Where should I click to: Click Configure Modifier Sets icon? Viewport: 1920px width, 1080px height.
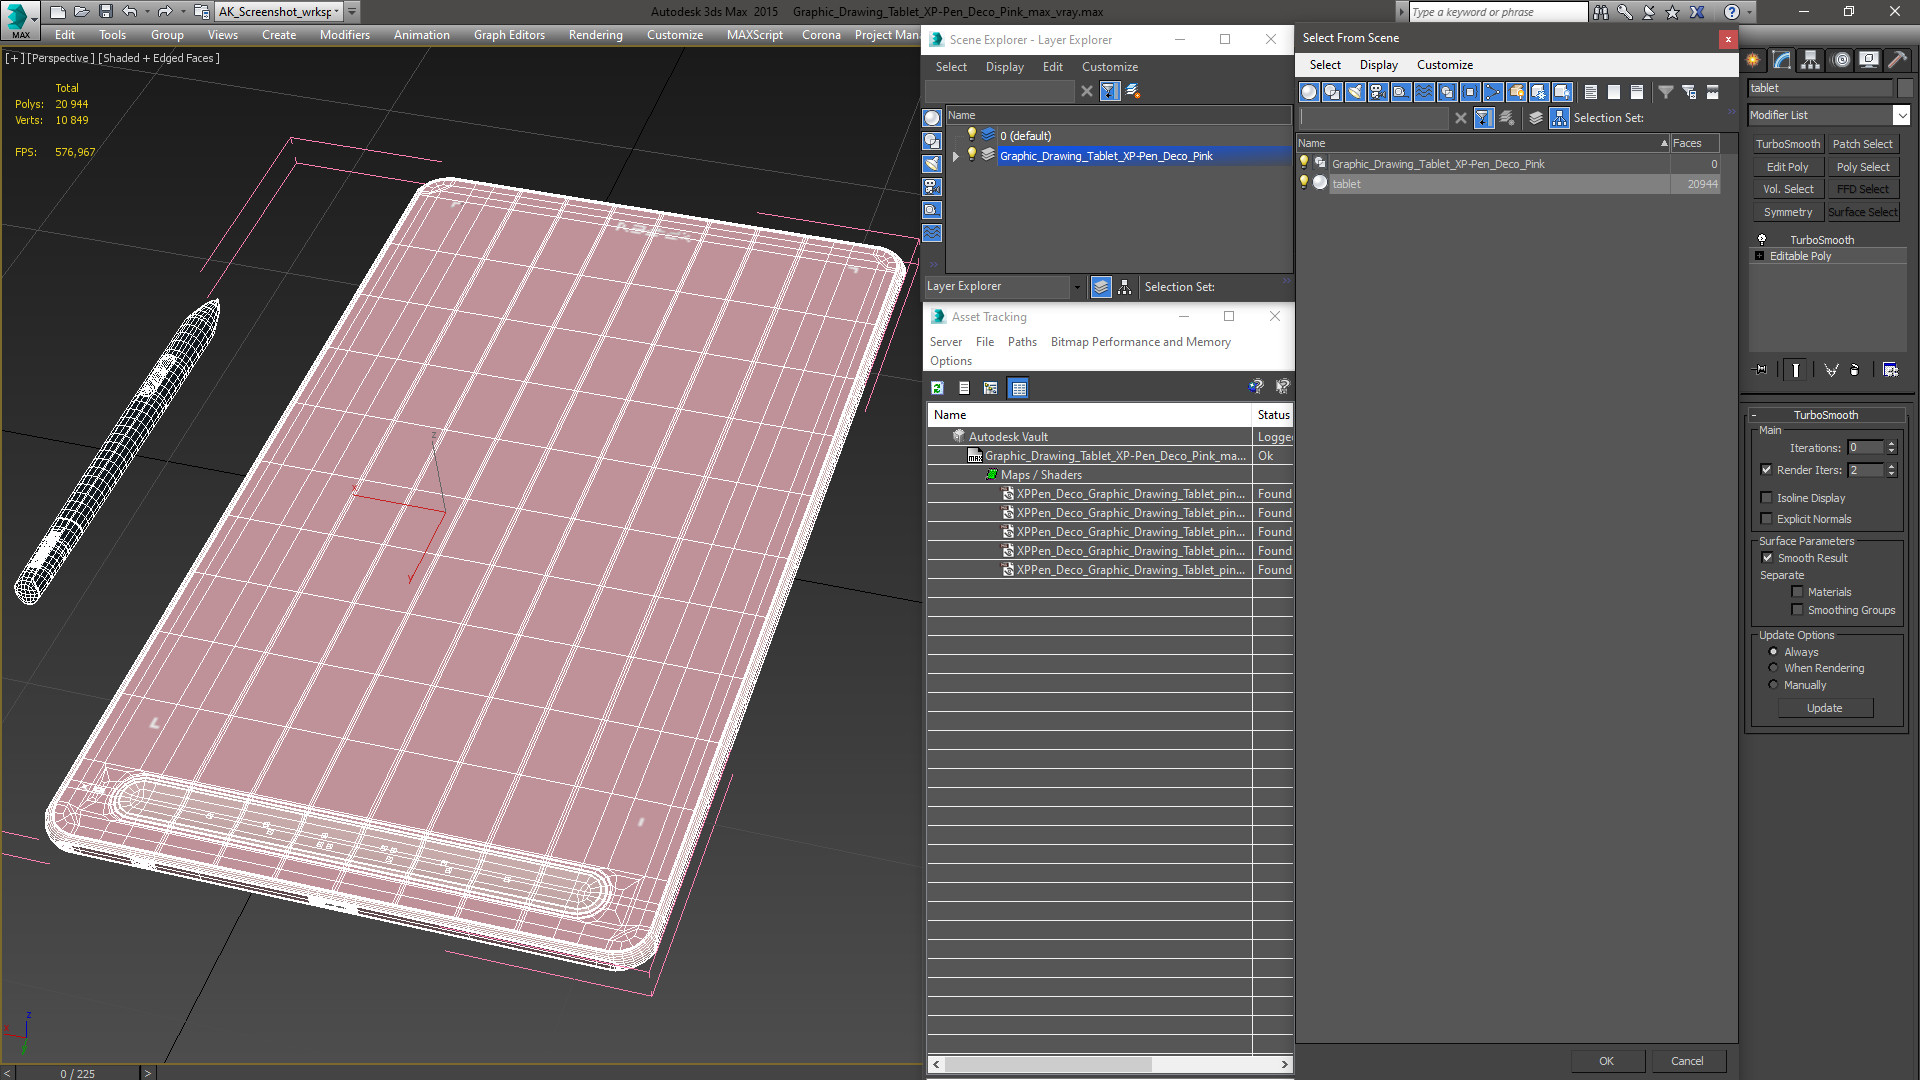pyautogui.click(x=1890, y=370)
